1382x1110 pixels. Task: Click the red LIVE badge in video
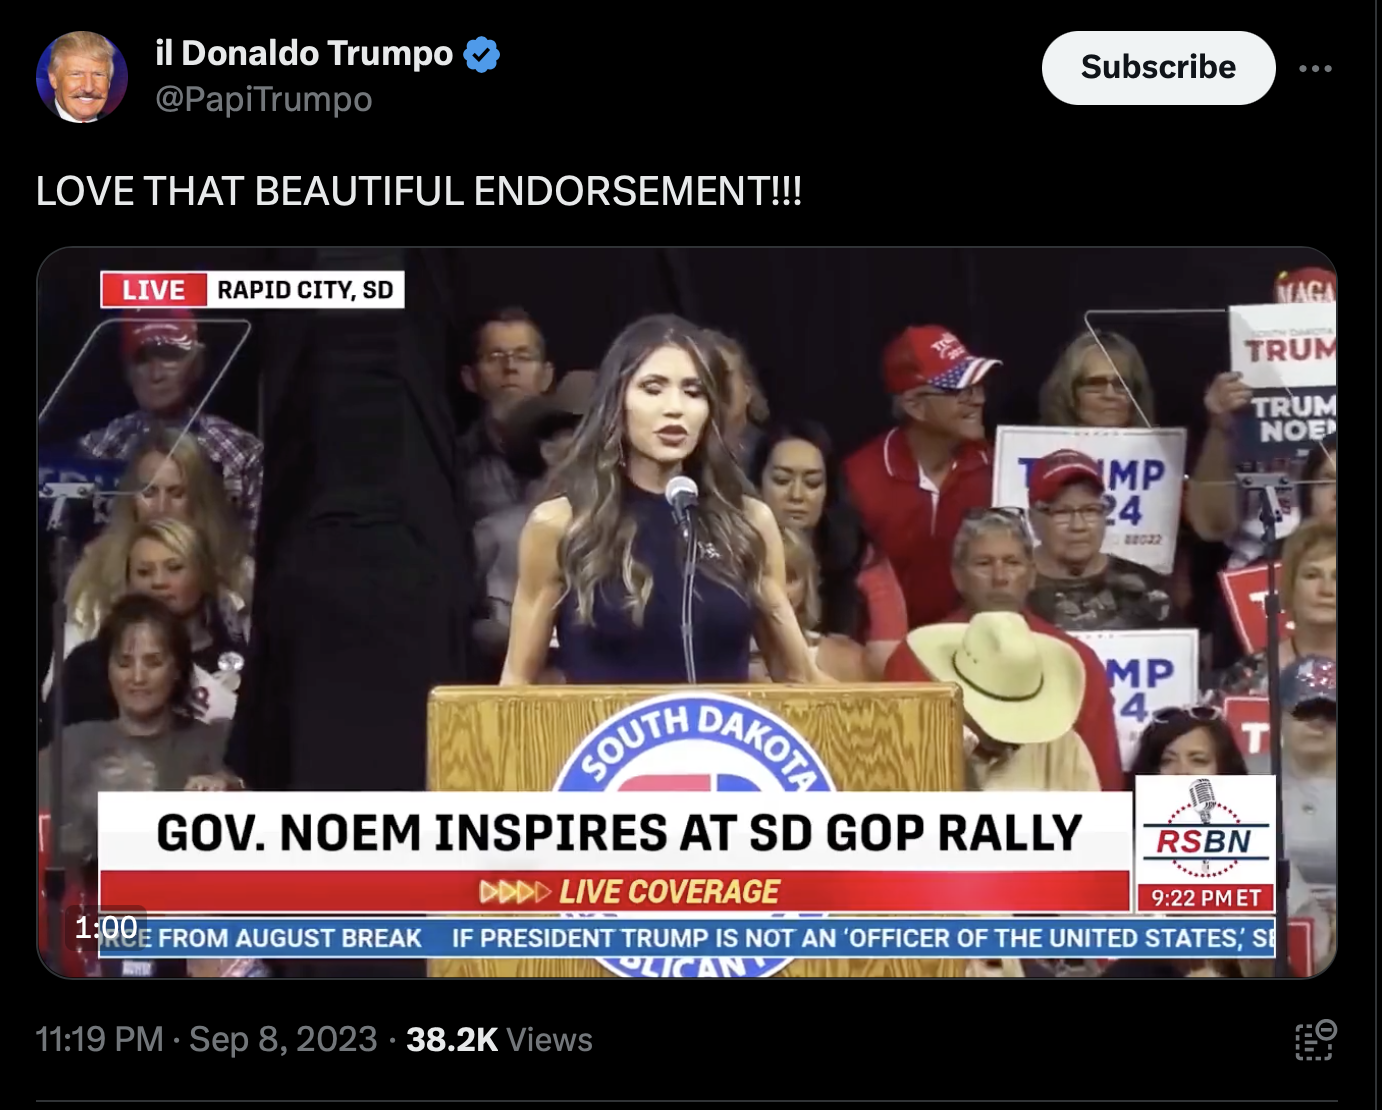(x=154, y=290)
